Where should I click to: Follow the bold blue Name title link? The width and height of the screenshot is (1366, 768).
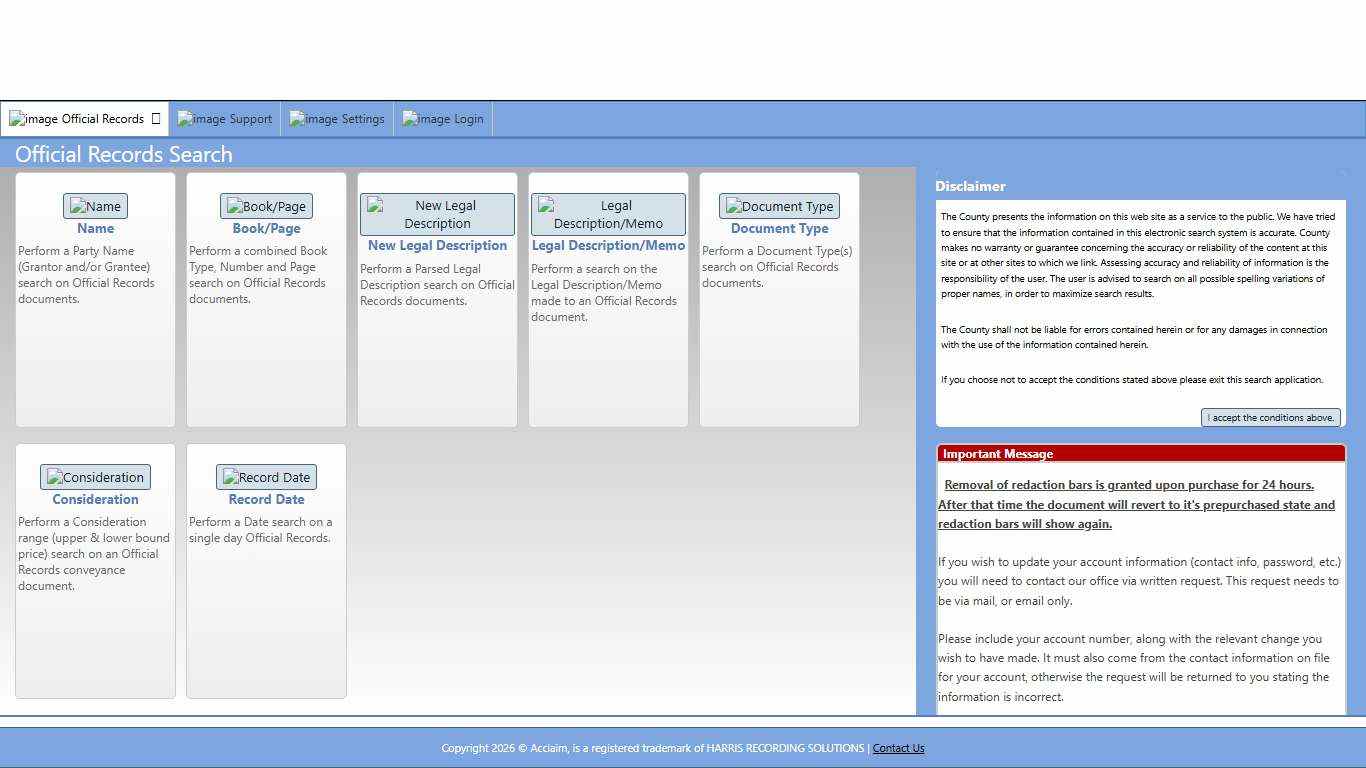pos(95,228)
